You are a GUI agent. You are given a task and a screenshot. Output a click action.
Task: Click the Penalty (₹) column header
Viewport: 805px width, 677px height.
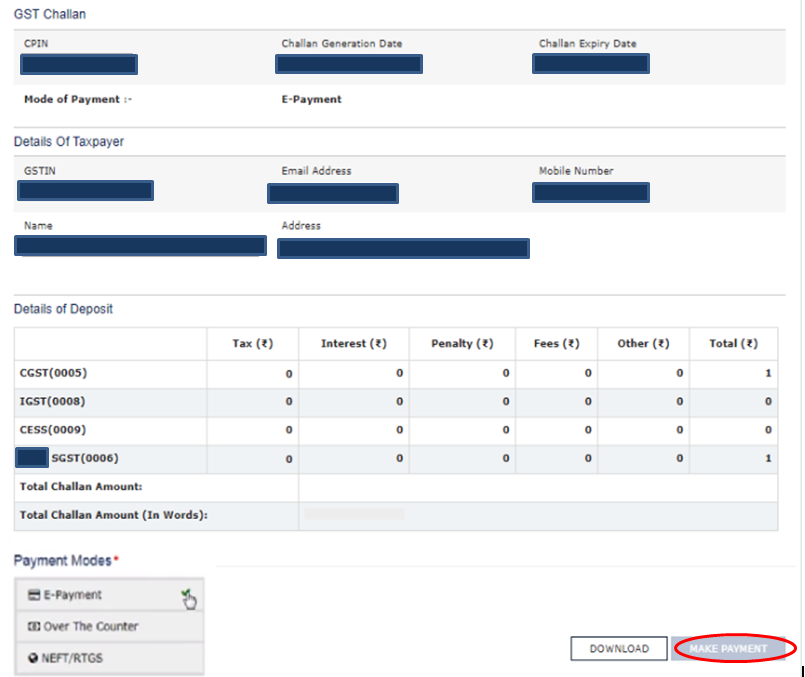point(462,343)
